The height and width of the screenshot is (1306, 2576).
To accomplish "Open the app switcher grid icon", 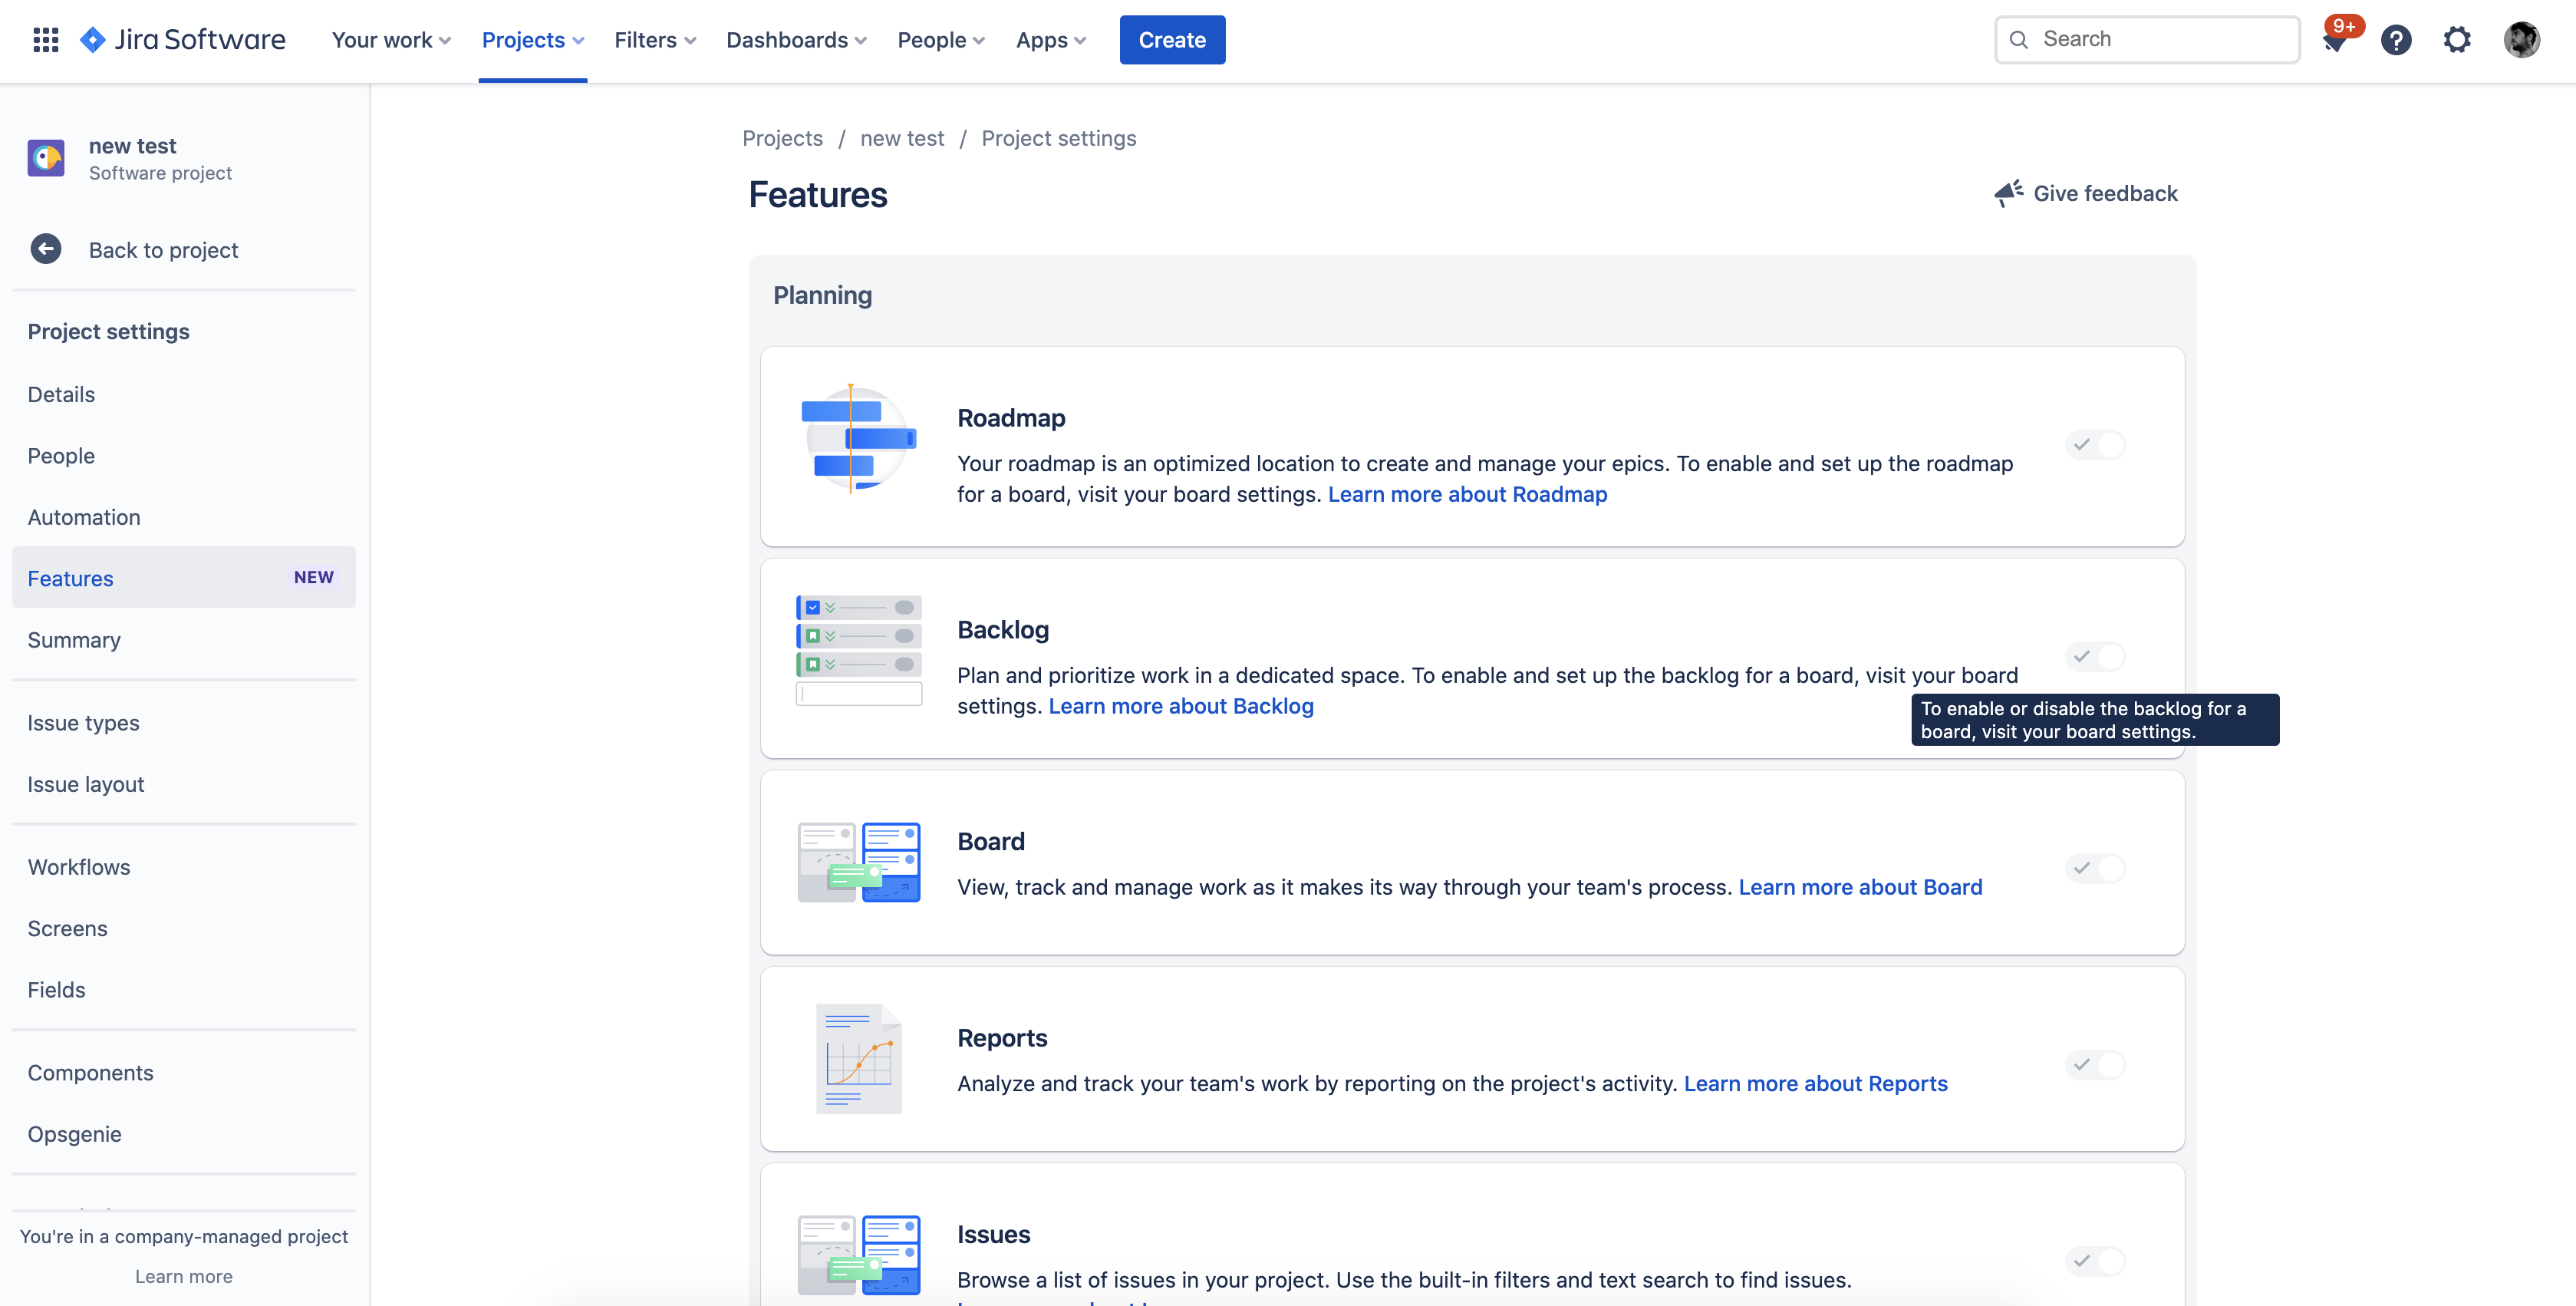I will pos(46,40).
